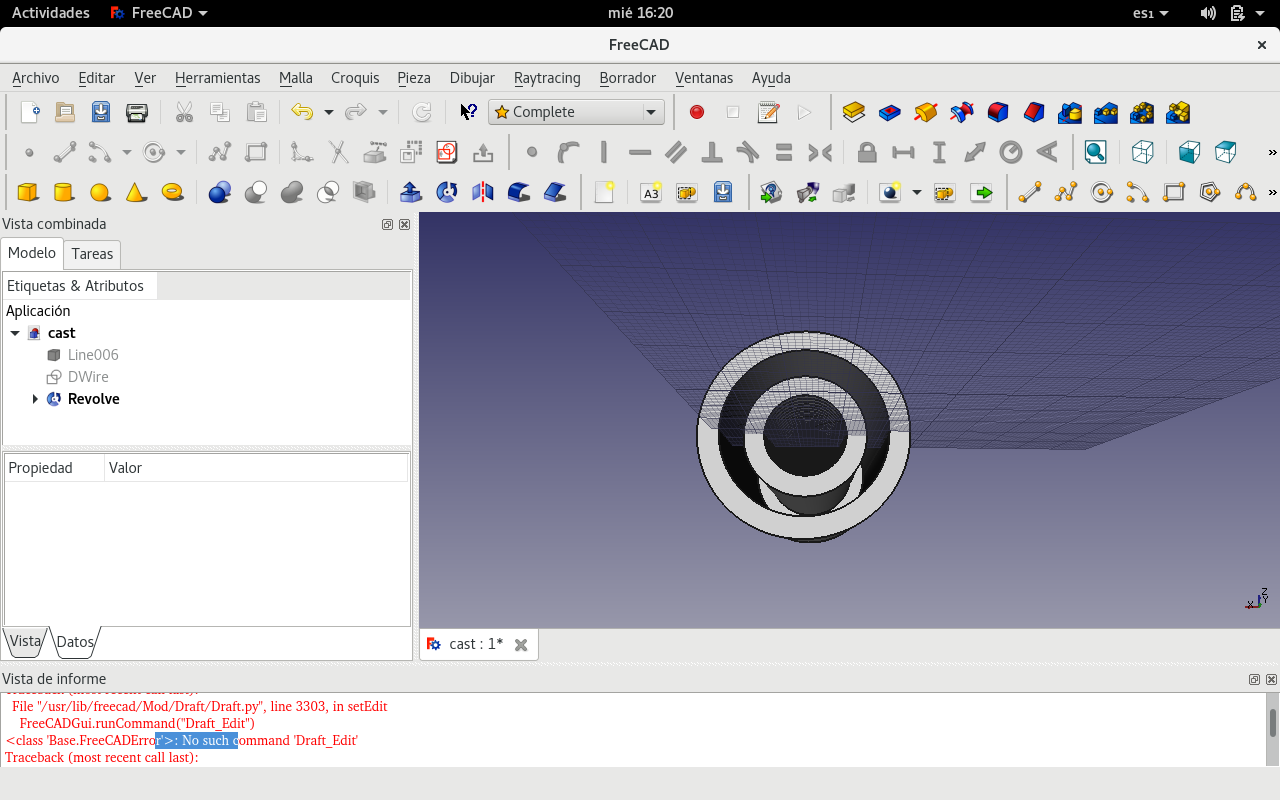Click the report view vertical scrollbar
The height and width of the screenshot is (800, 1280).
point(1272,723)
